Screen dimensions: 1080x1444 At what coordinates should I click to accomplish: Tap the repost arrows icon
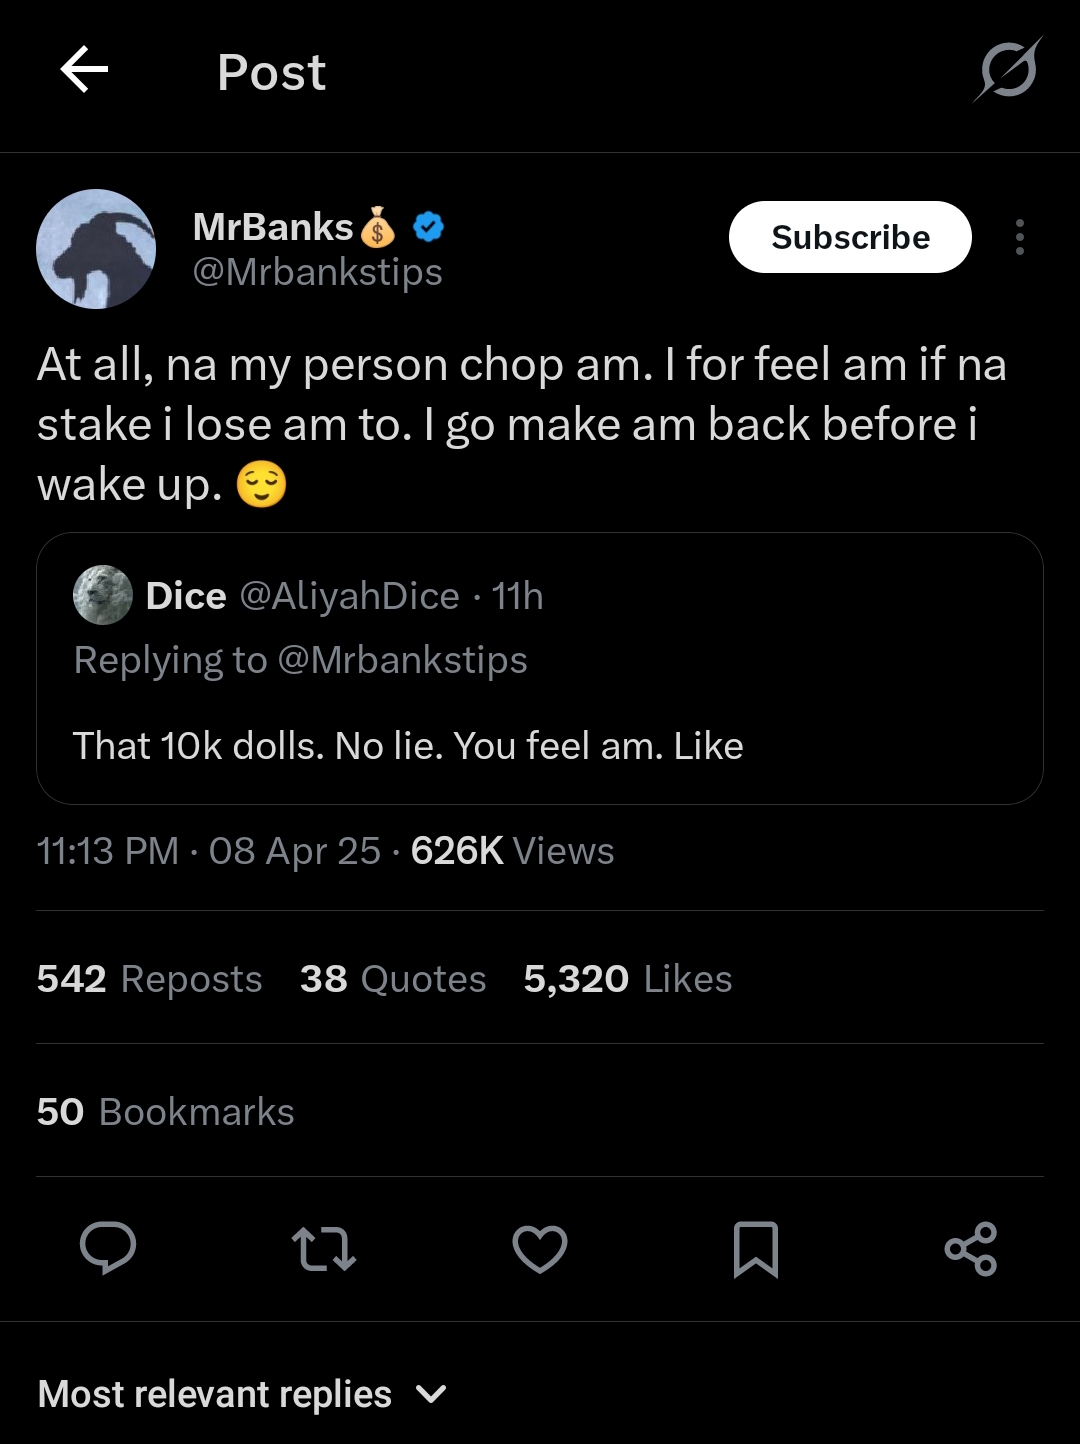tap(324, 1249)
